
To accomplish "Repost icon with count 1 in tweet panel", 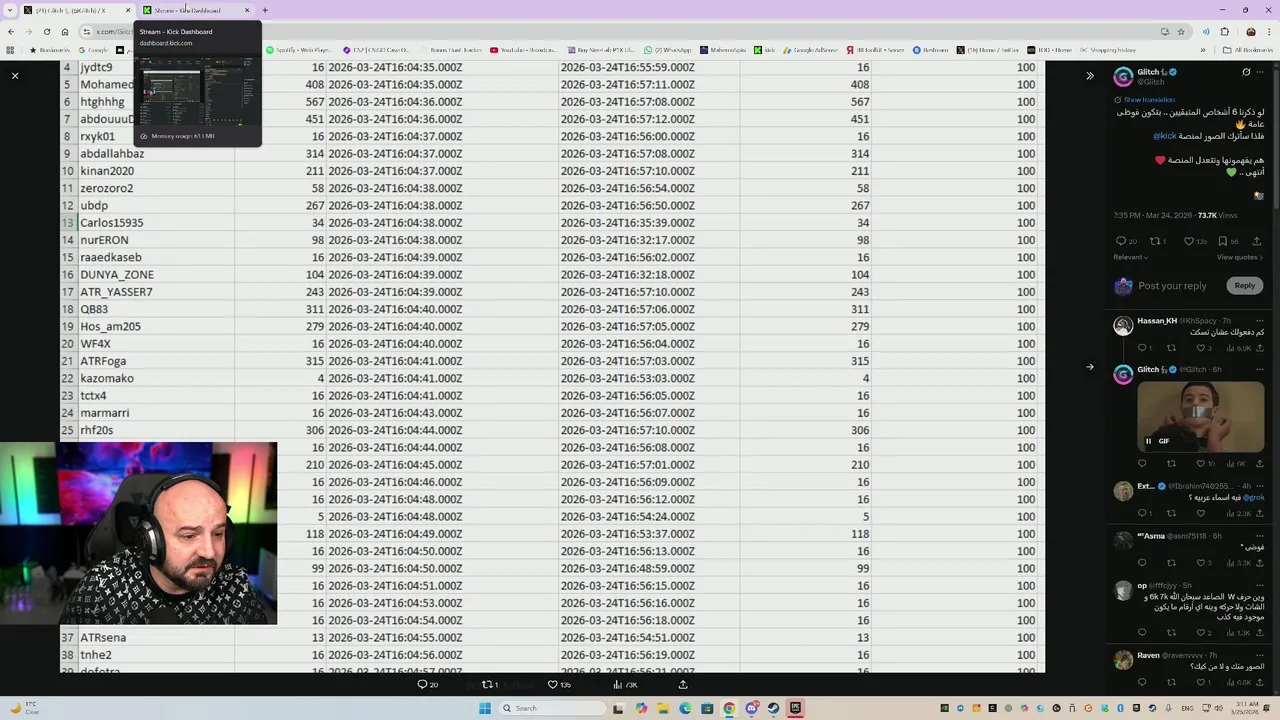I will (1154, 241).
